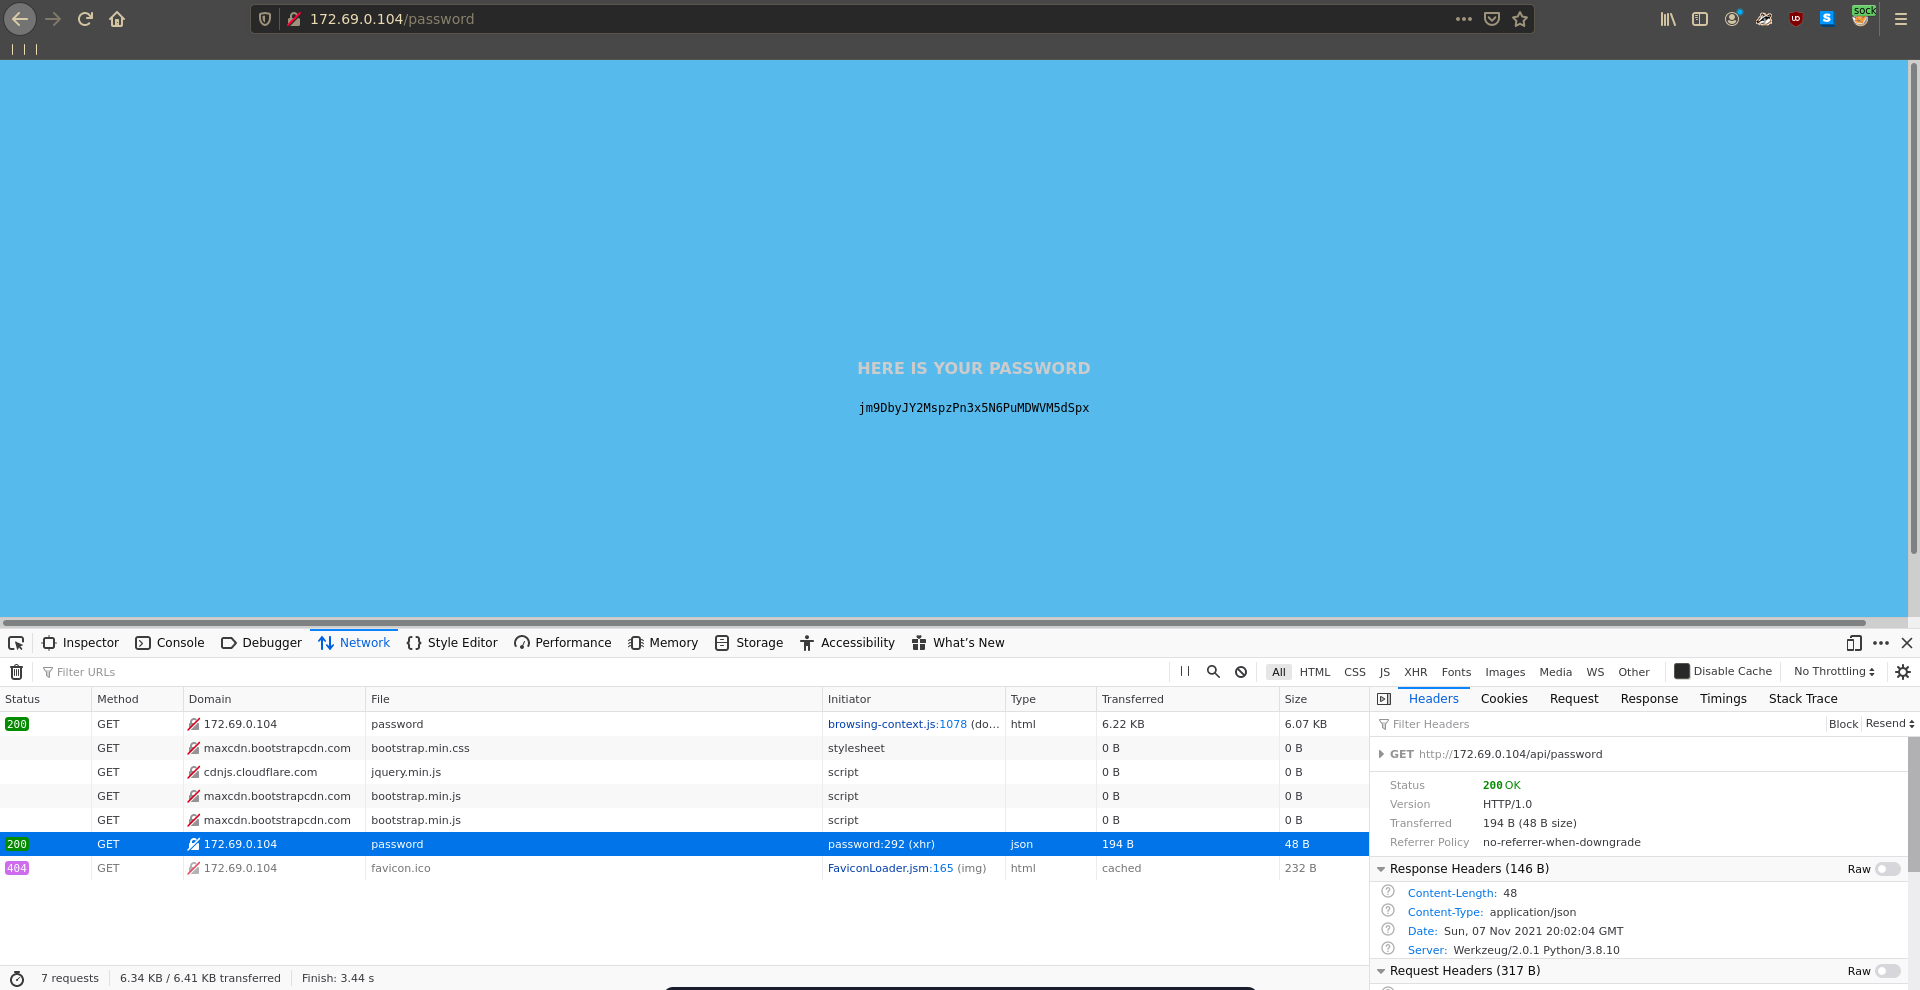This screenshot has height=990, width=1920.
Task: Open the request blocking icon
Action: tap(1241, 672)
